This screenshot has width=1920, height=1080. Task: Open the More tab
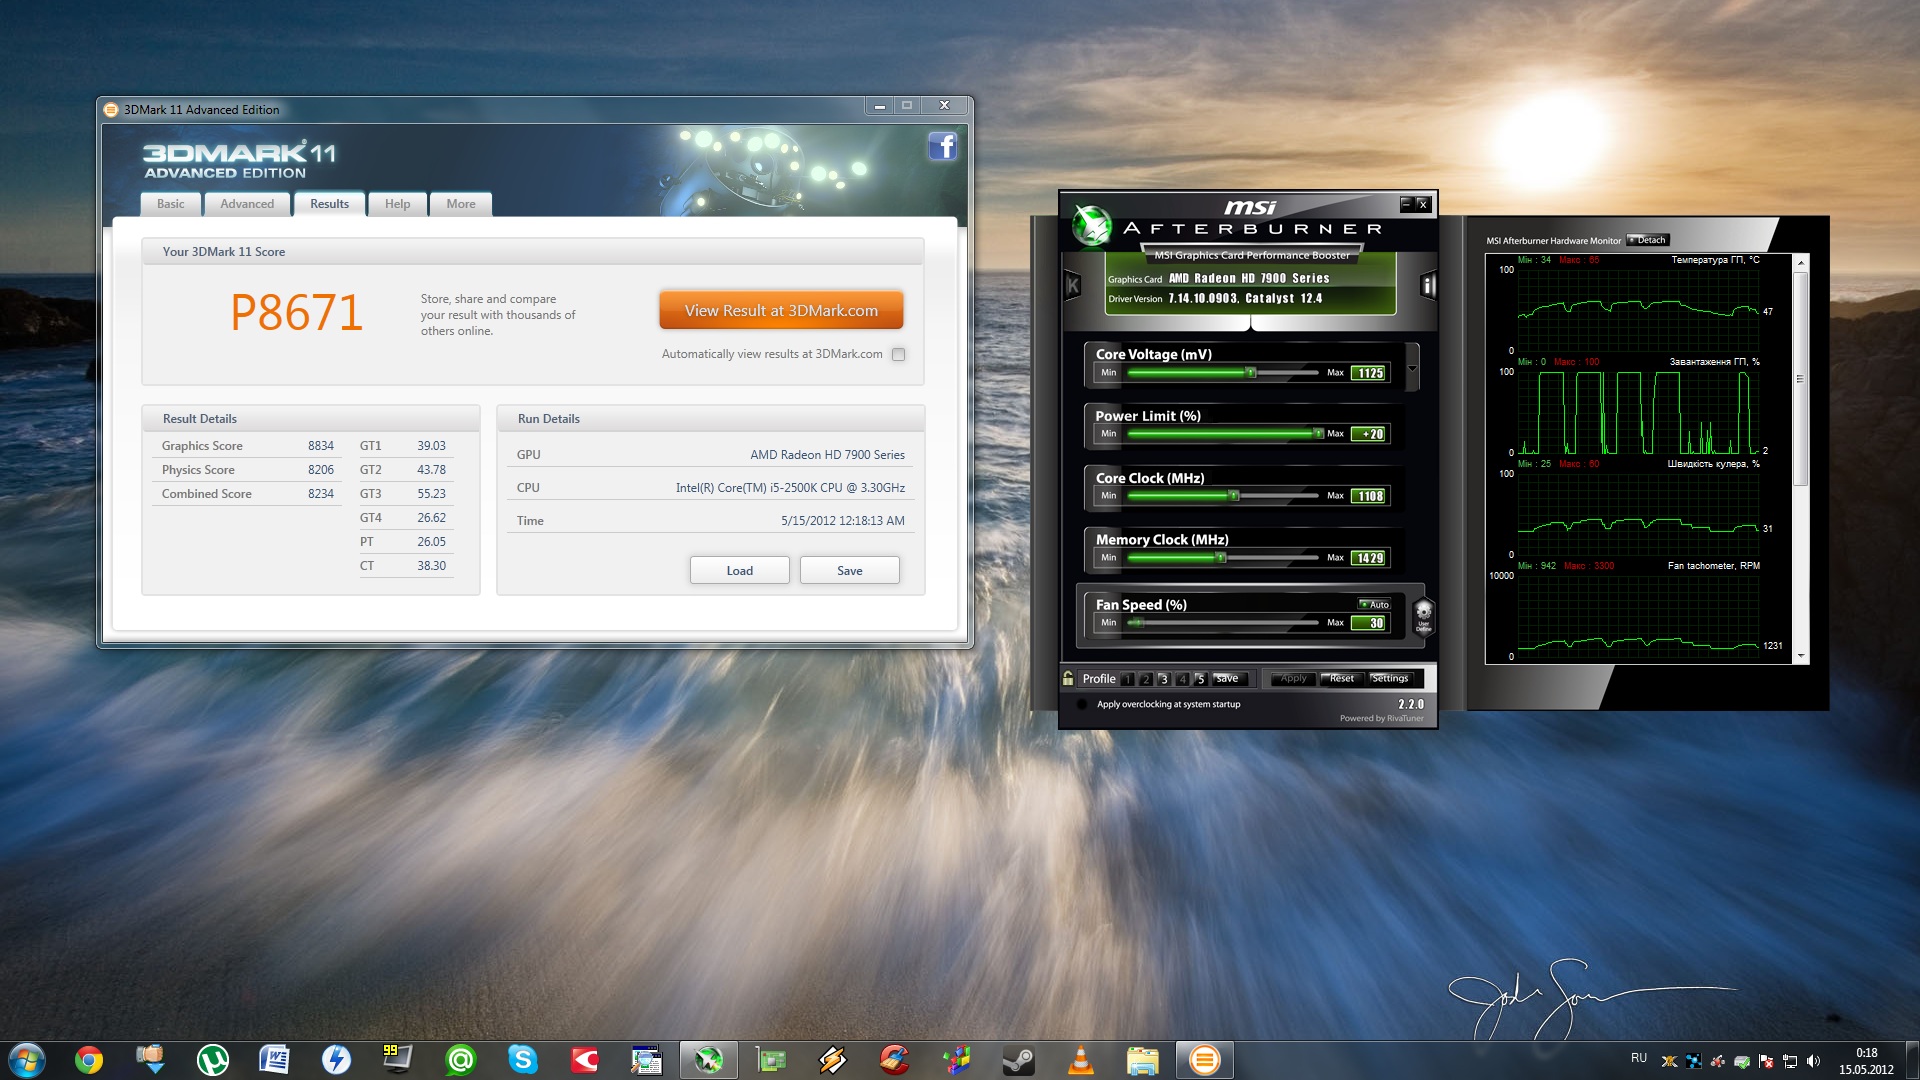[x=461, y=204]
